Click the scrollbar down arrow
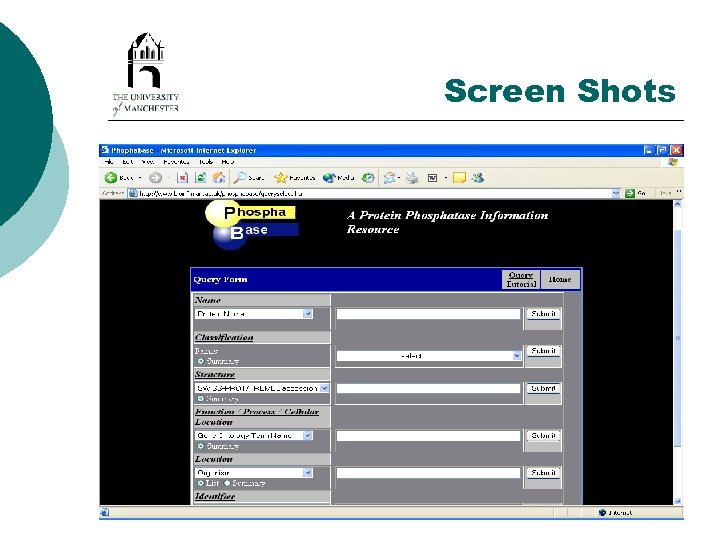 [x=678, y=501]
